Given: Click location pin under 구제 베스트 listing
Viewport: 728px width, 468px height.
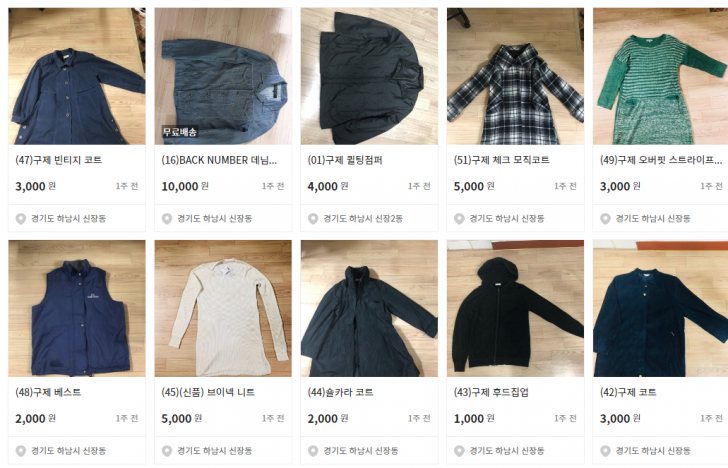Looking at the screenshot, I should coord(21,451).
